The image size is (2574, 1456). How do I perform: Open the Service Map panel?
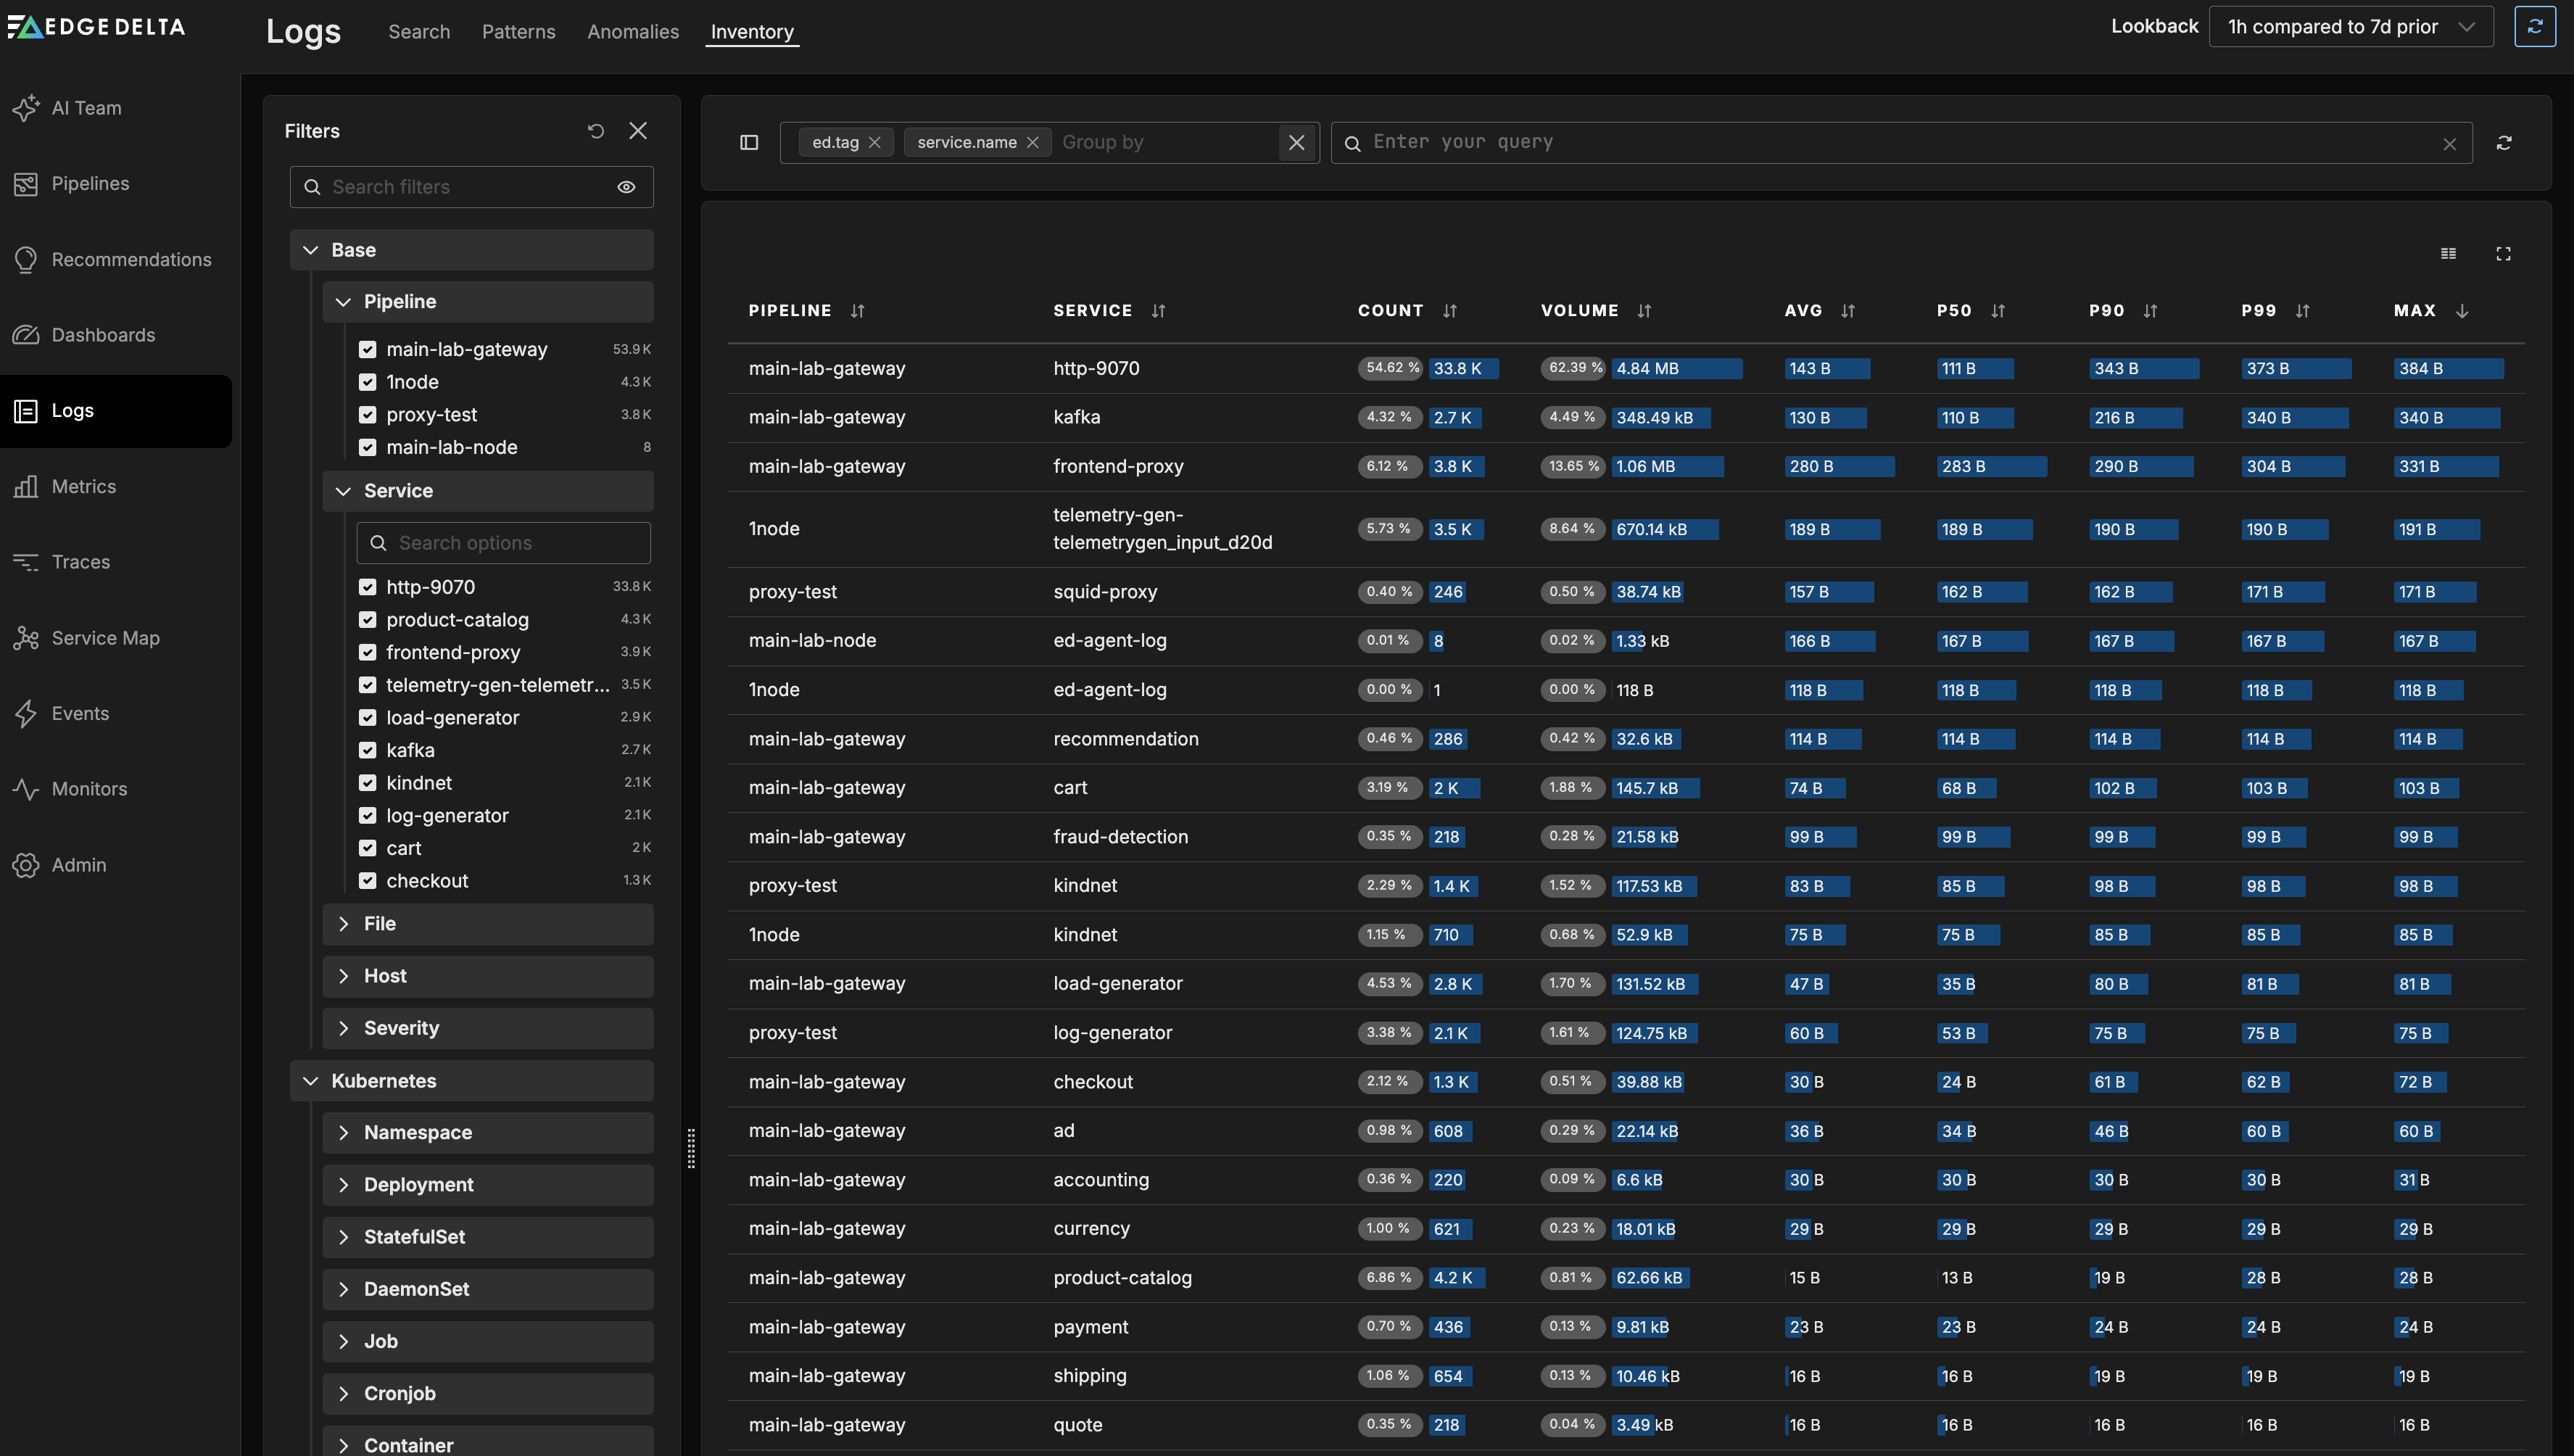pyautogui.click(x=105, y=637)
